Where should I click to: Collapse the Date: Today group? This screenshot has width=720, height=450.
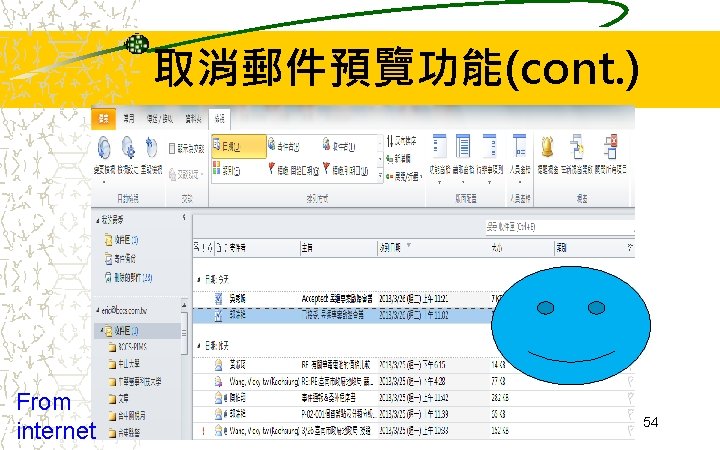pos(199,279)
